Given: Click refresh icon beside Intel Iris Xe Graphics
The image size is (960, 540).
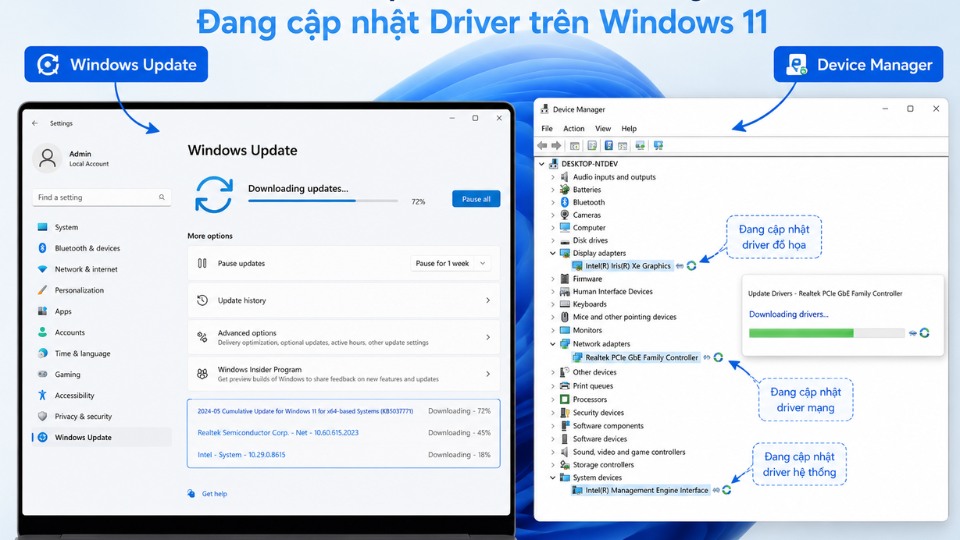Looking at the screenshot, I should 691,266.
